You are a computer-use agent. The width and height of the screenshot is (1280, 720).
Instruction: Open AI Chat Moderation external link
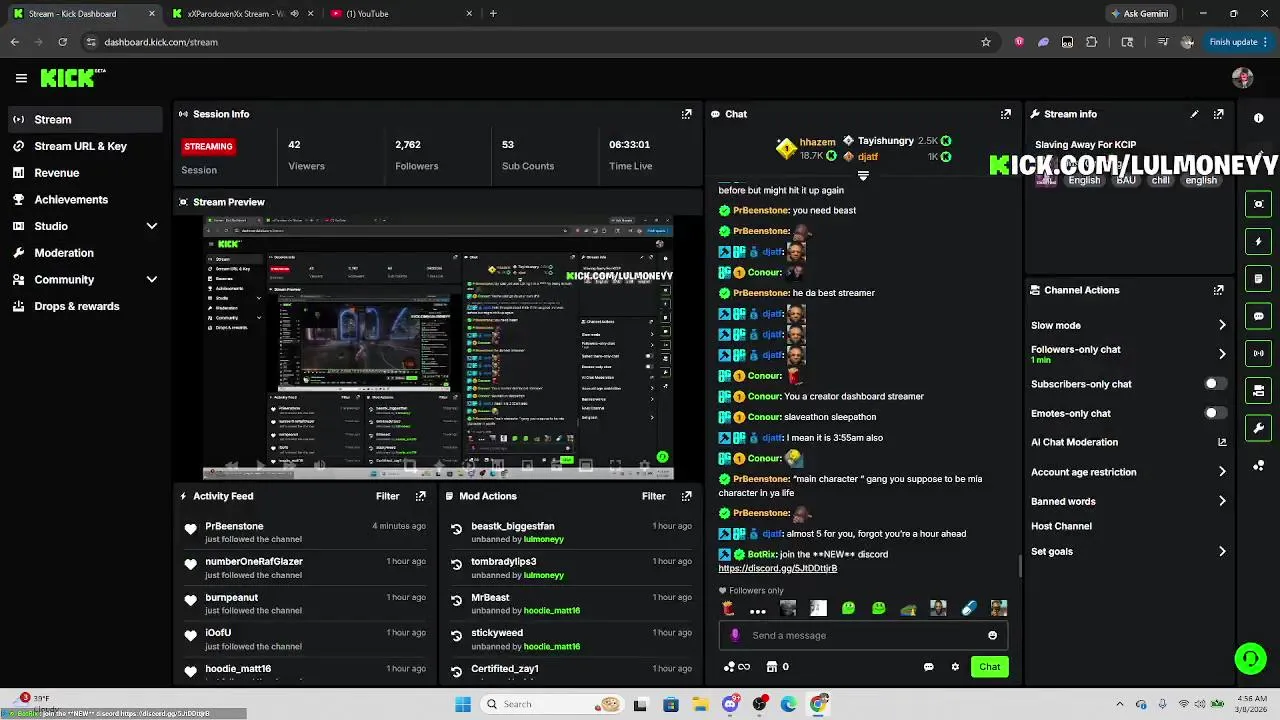point(1222,442)
